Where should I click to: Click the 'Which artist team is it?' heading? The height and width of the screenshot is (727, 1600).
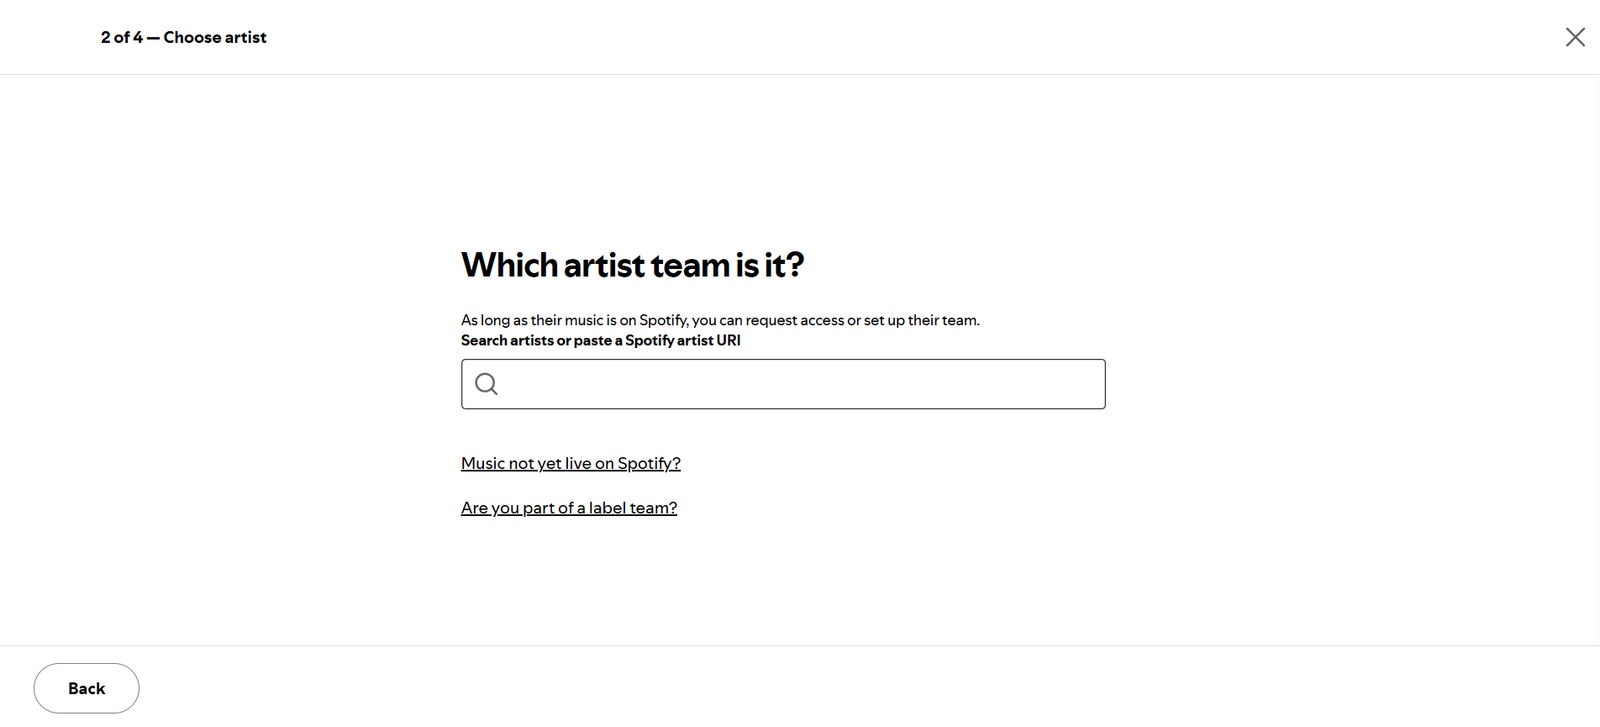tap(632, 265)
